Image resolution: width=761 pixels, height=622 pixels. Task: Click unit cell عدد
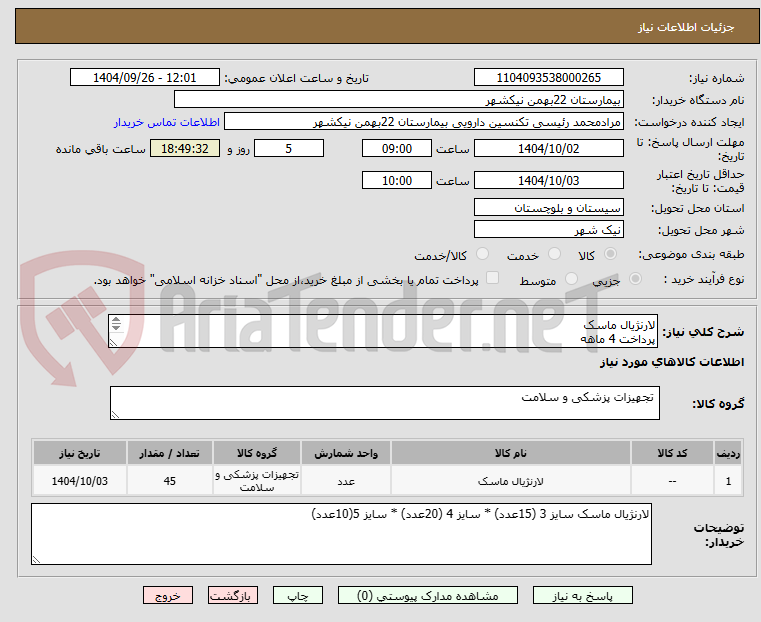tap(346, 481)
